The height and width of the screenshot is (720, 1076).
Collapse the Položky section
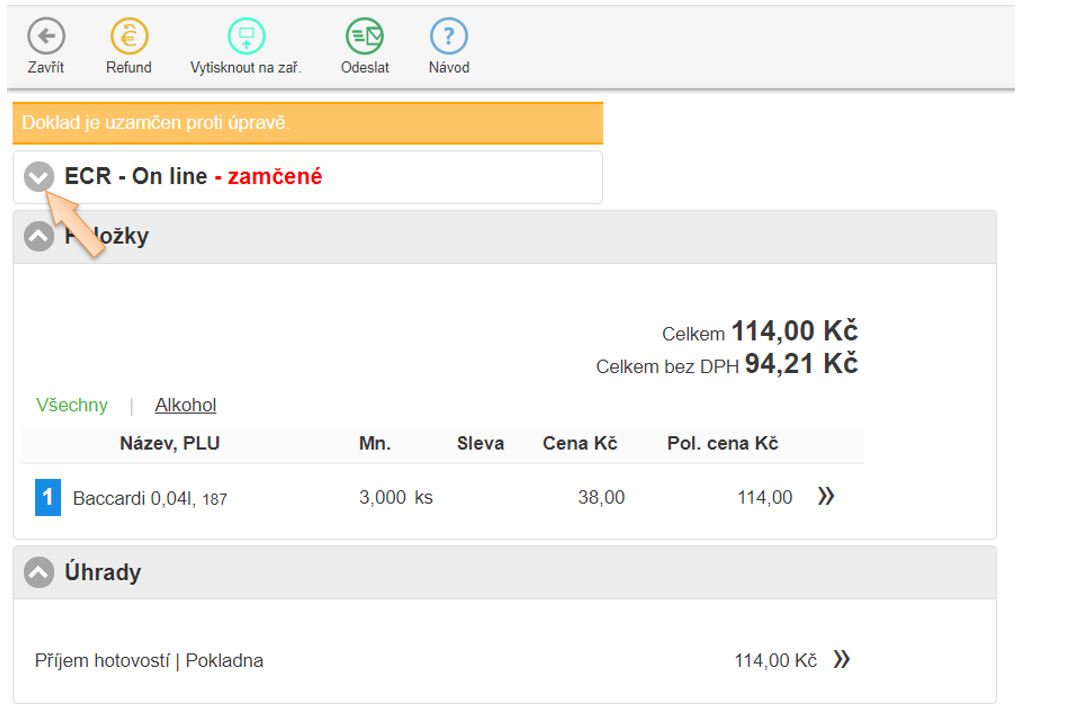pyautogui.click(x=39, y=237)
